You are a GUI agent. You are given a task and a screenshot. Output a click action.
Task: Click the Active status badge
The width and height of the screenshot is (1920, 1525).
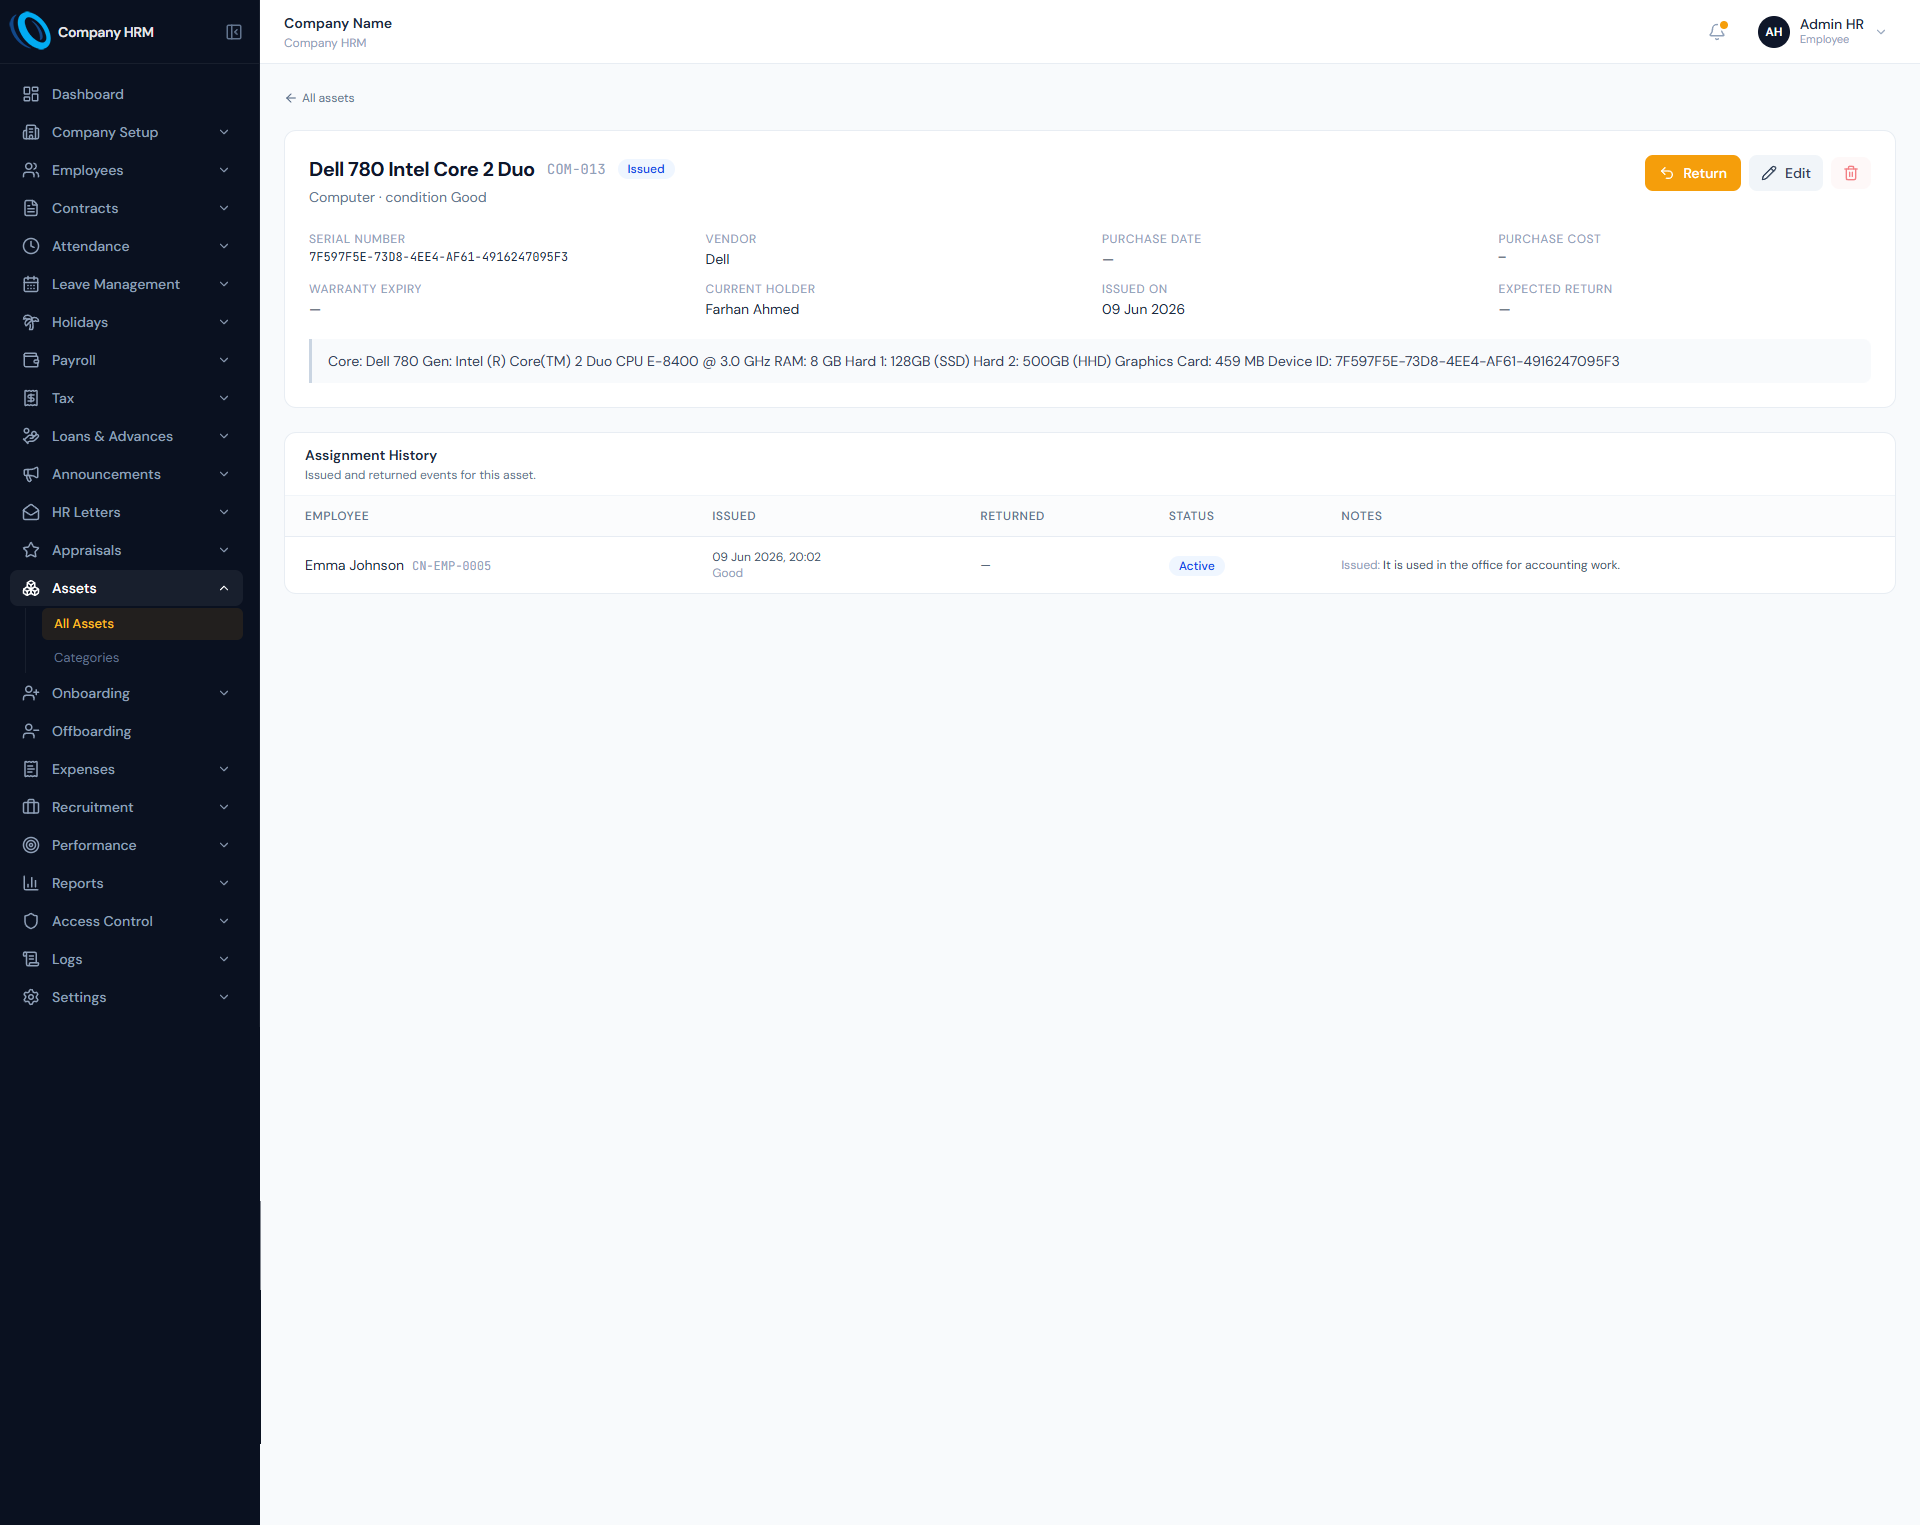tap(1196, 566)
